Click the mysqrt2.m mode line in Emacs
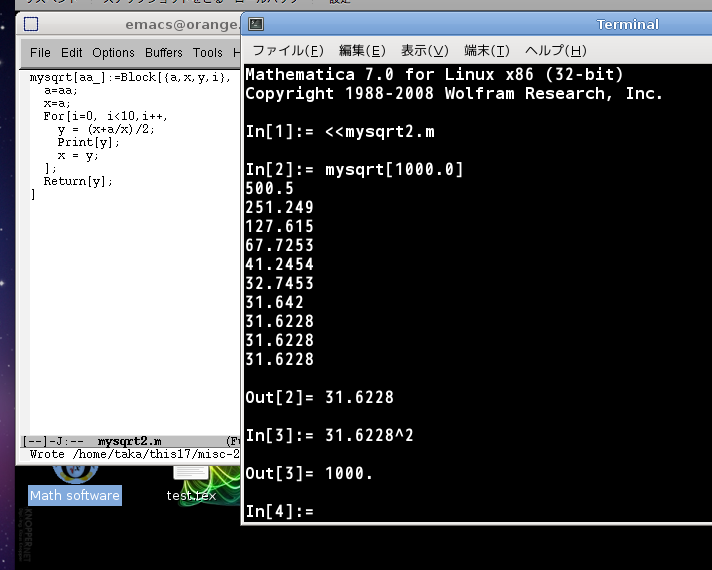The width and height of the screenshot is (712, 570). [131, 441]
